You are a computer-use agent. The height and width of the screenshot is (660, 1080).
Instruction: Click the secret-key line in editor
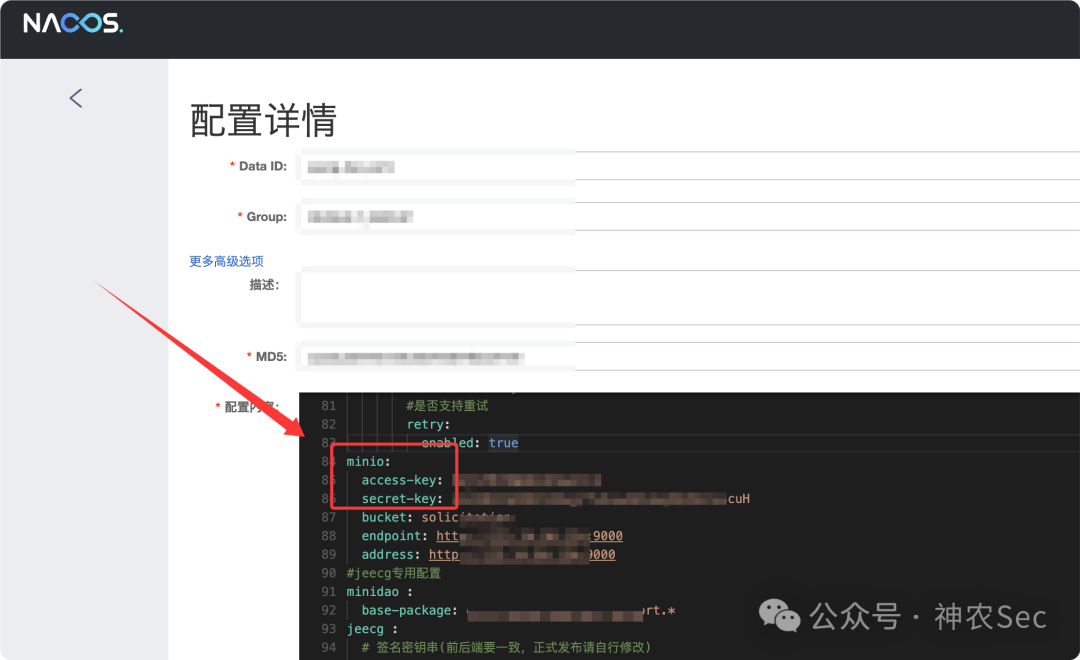[555, 499]
